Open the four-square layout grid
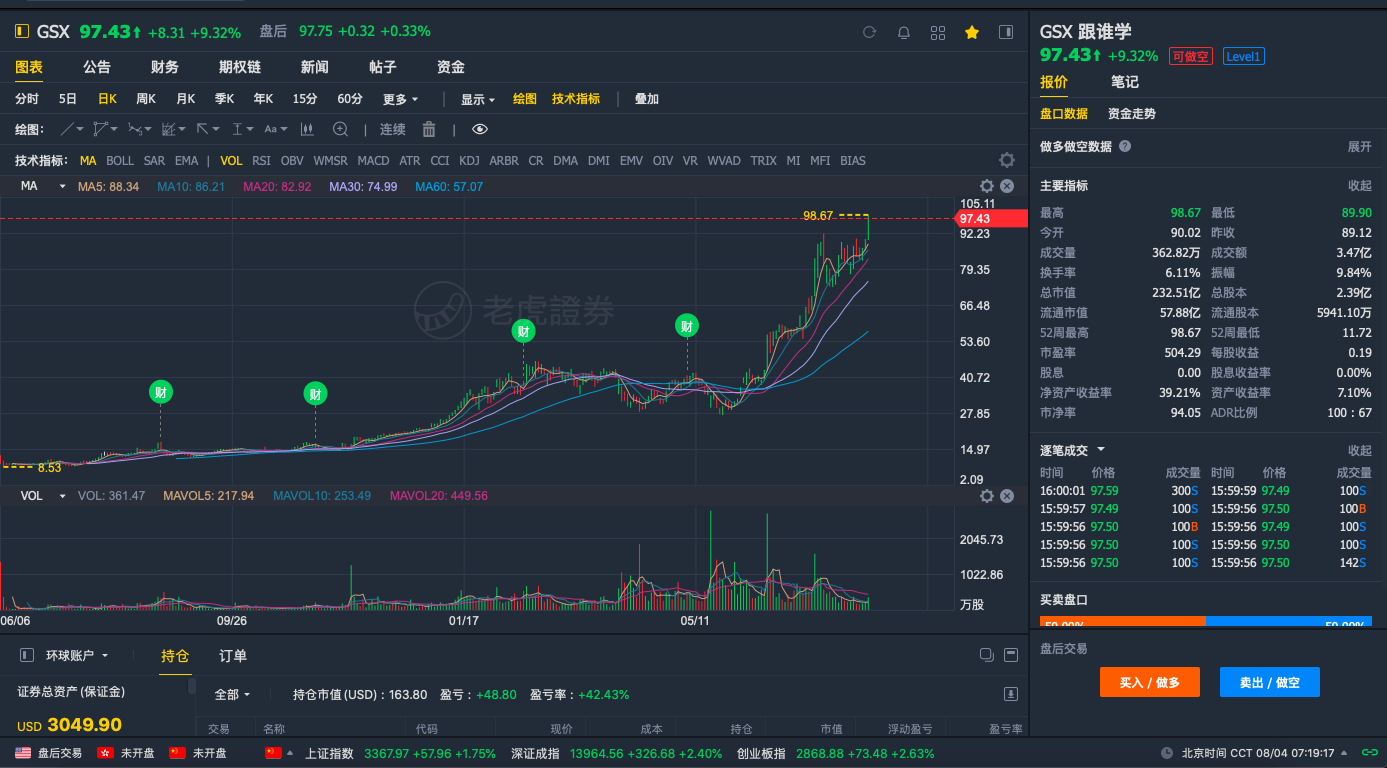This screenshot has width=1387, height=768. tap(938, 32)
